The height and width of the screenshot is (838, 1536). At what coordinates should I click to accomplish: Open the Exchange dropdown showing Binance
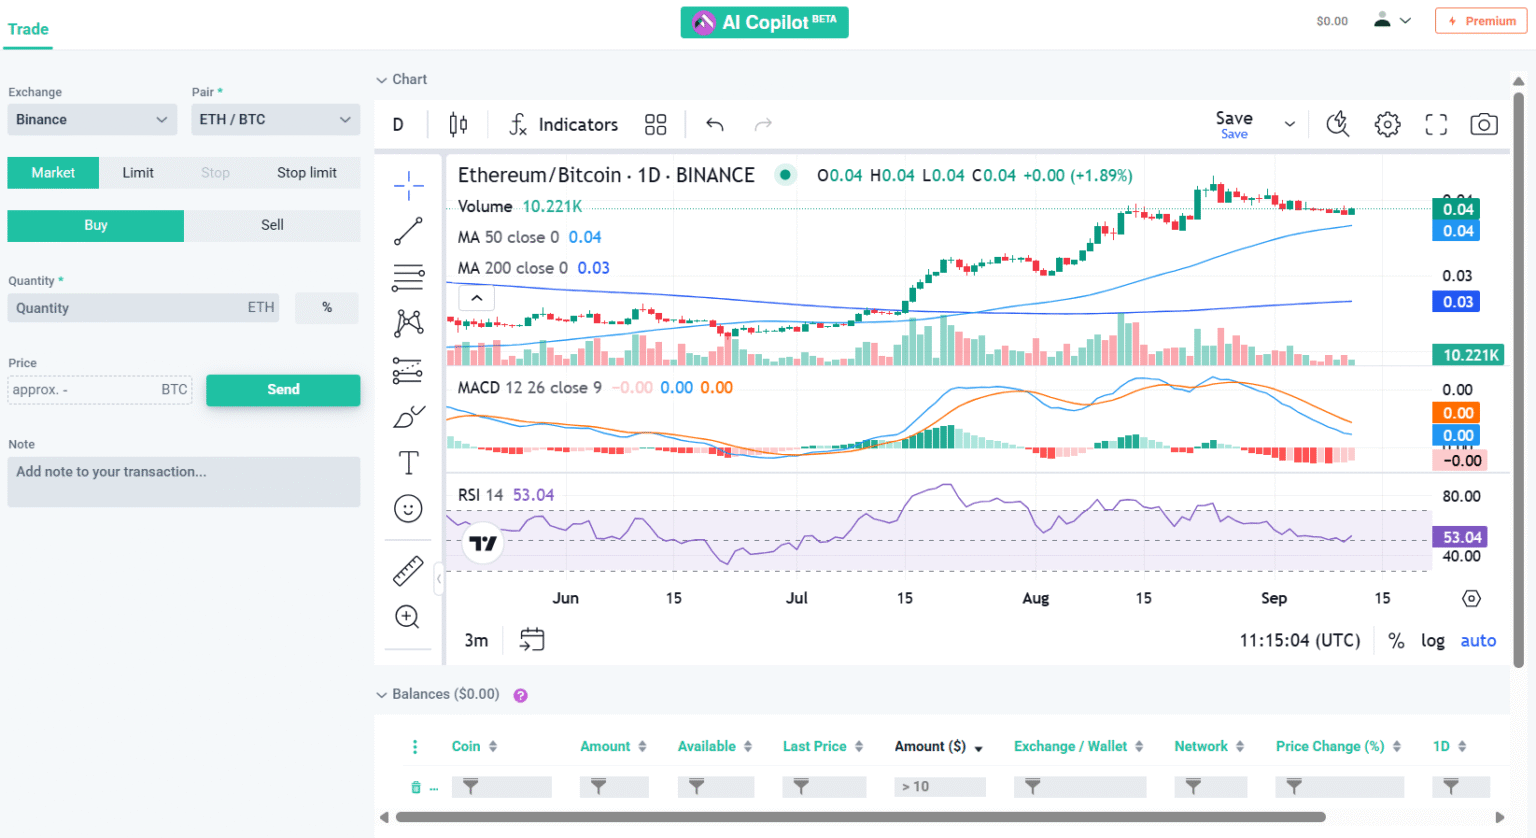tap(92, 119)
